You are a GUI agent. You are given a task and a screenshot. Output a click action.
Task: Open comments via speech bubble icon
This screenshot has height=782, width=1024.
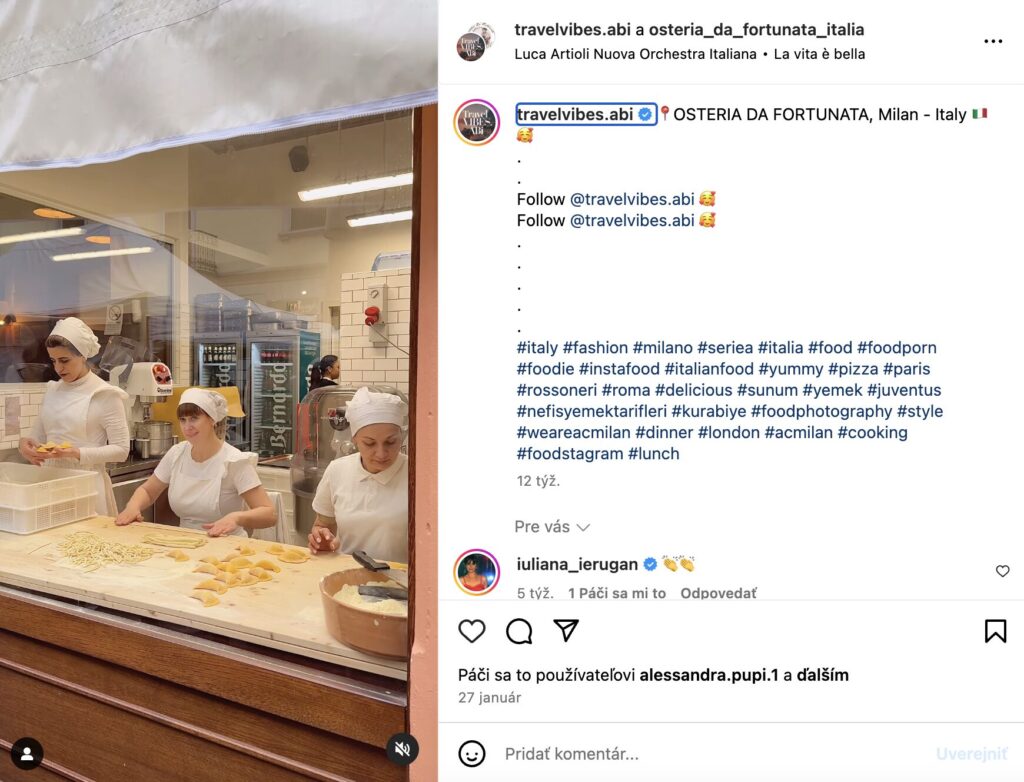coord(519,631)
